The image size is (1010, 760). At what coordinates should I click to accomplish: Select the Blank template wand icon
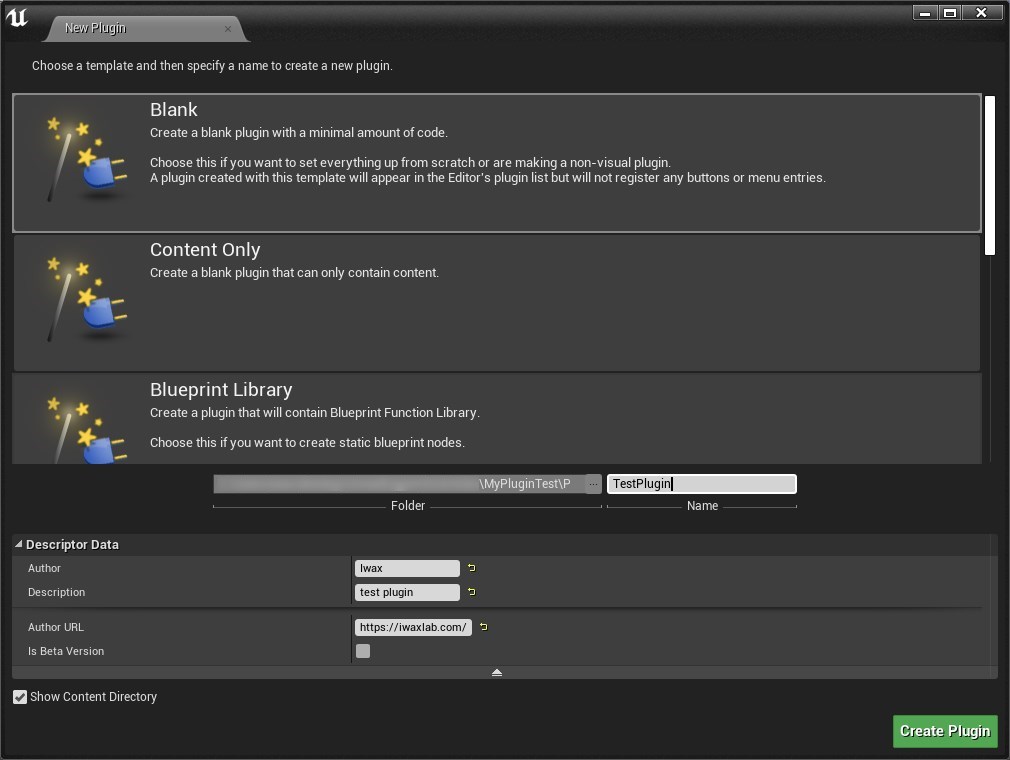[87, 159]
